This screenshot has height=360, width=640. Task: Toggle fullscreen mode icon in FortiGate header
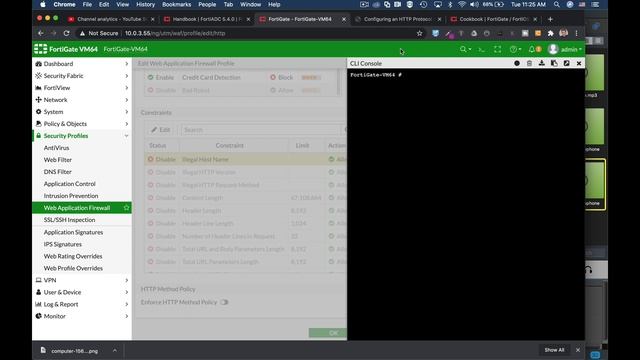point(497,49)
